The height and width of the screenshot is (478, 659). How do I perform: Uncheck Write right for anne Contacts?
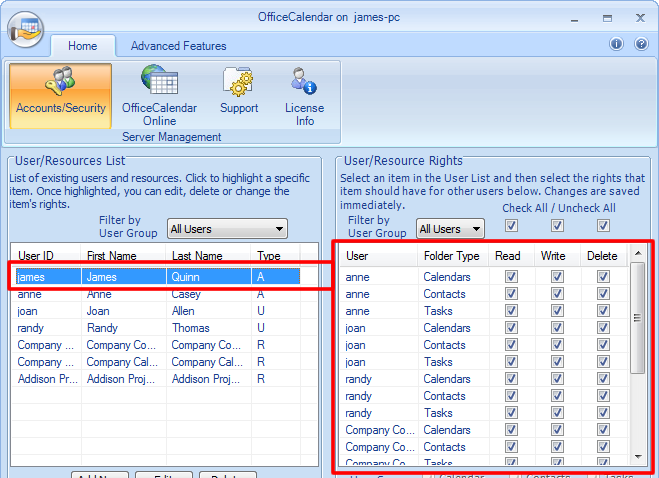(x=557, y=294)
